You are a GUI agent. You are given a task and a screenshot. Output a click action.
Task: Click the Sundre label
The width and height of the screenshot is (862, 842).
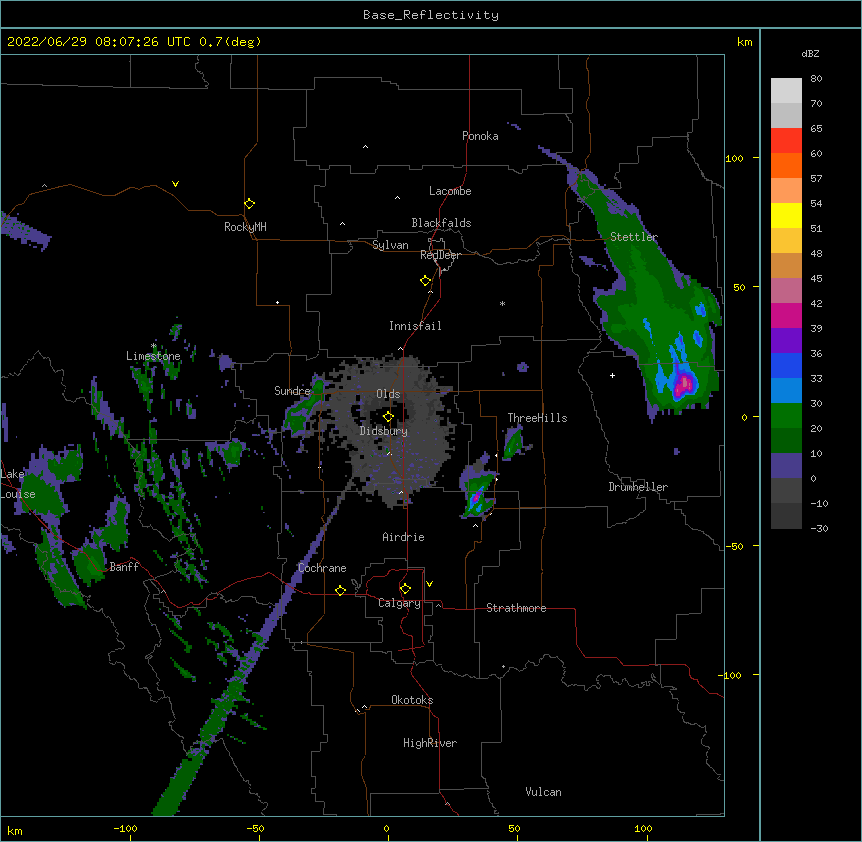click(x=292, y=391)
